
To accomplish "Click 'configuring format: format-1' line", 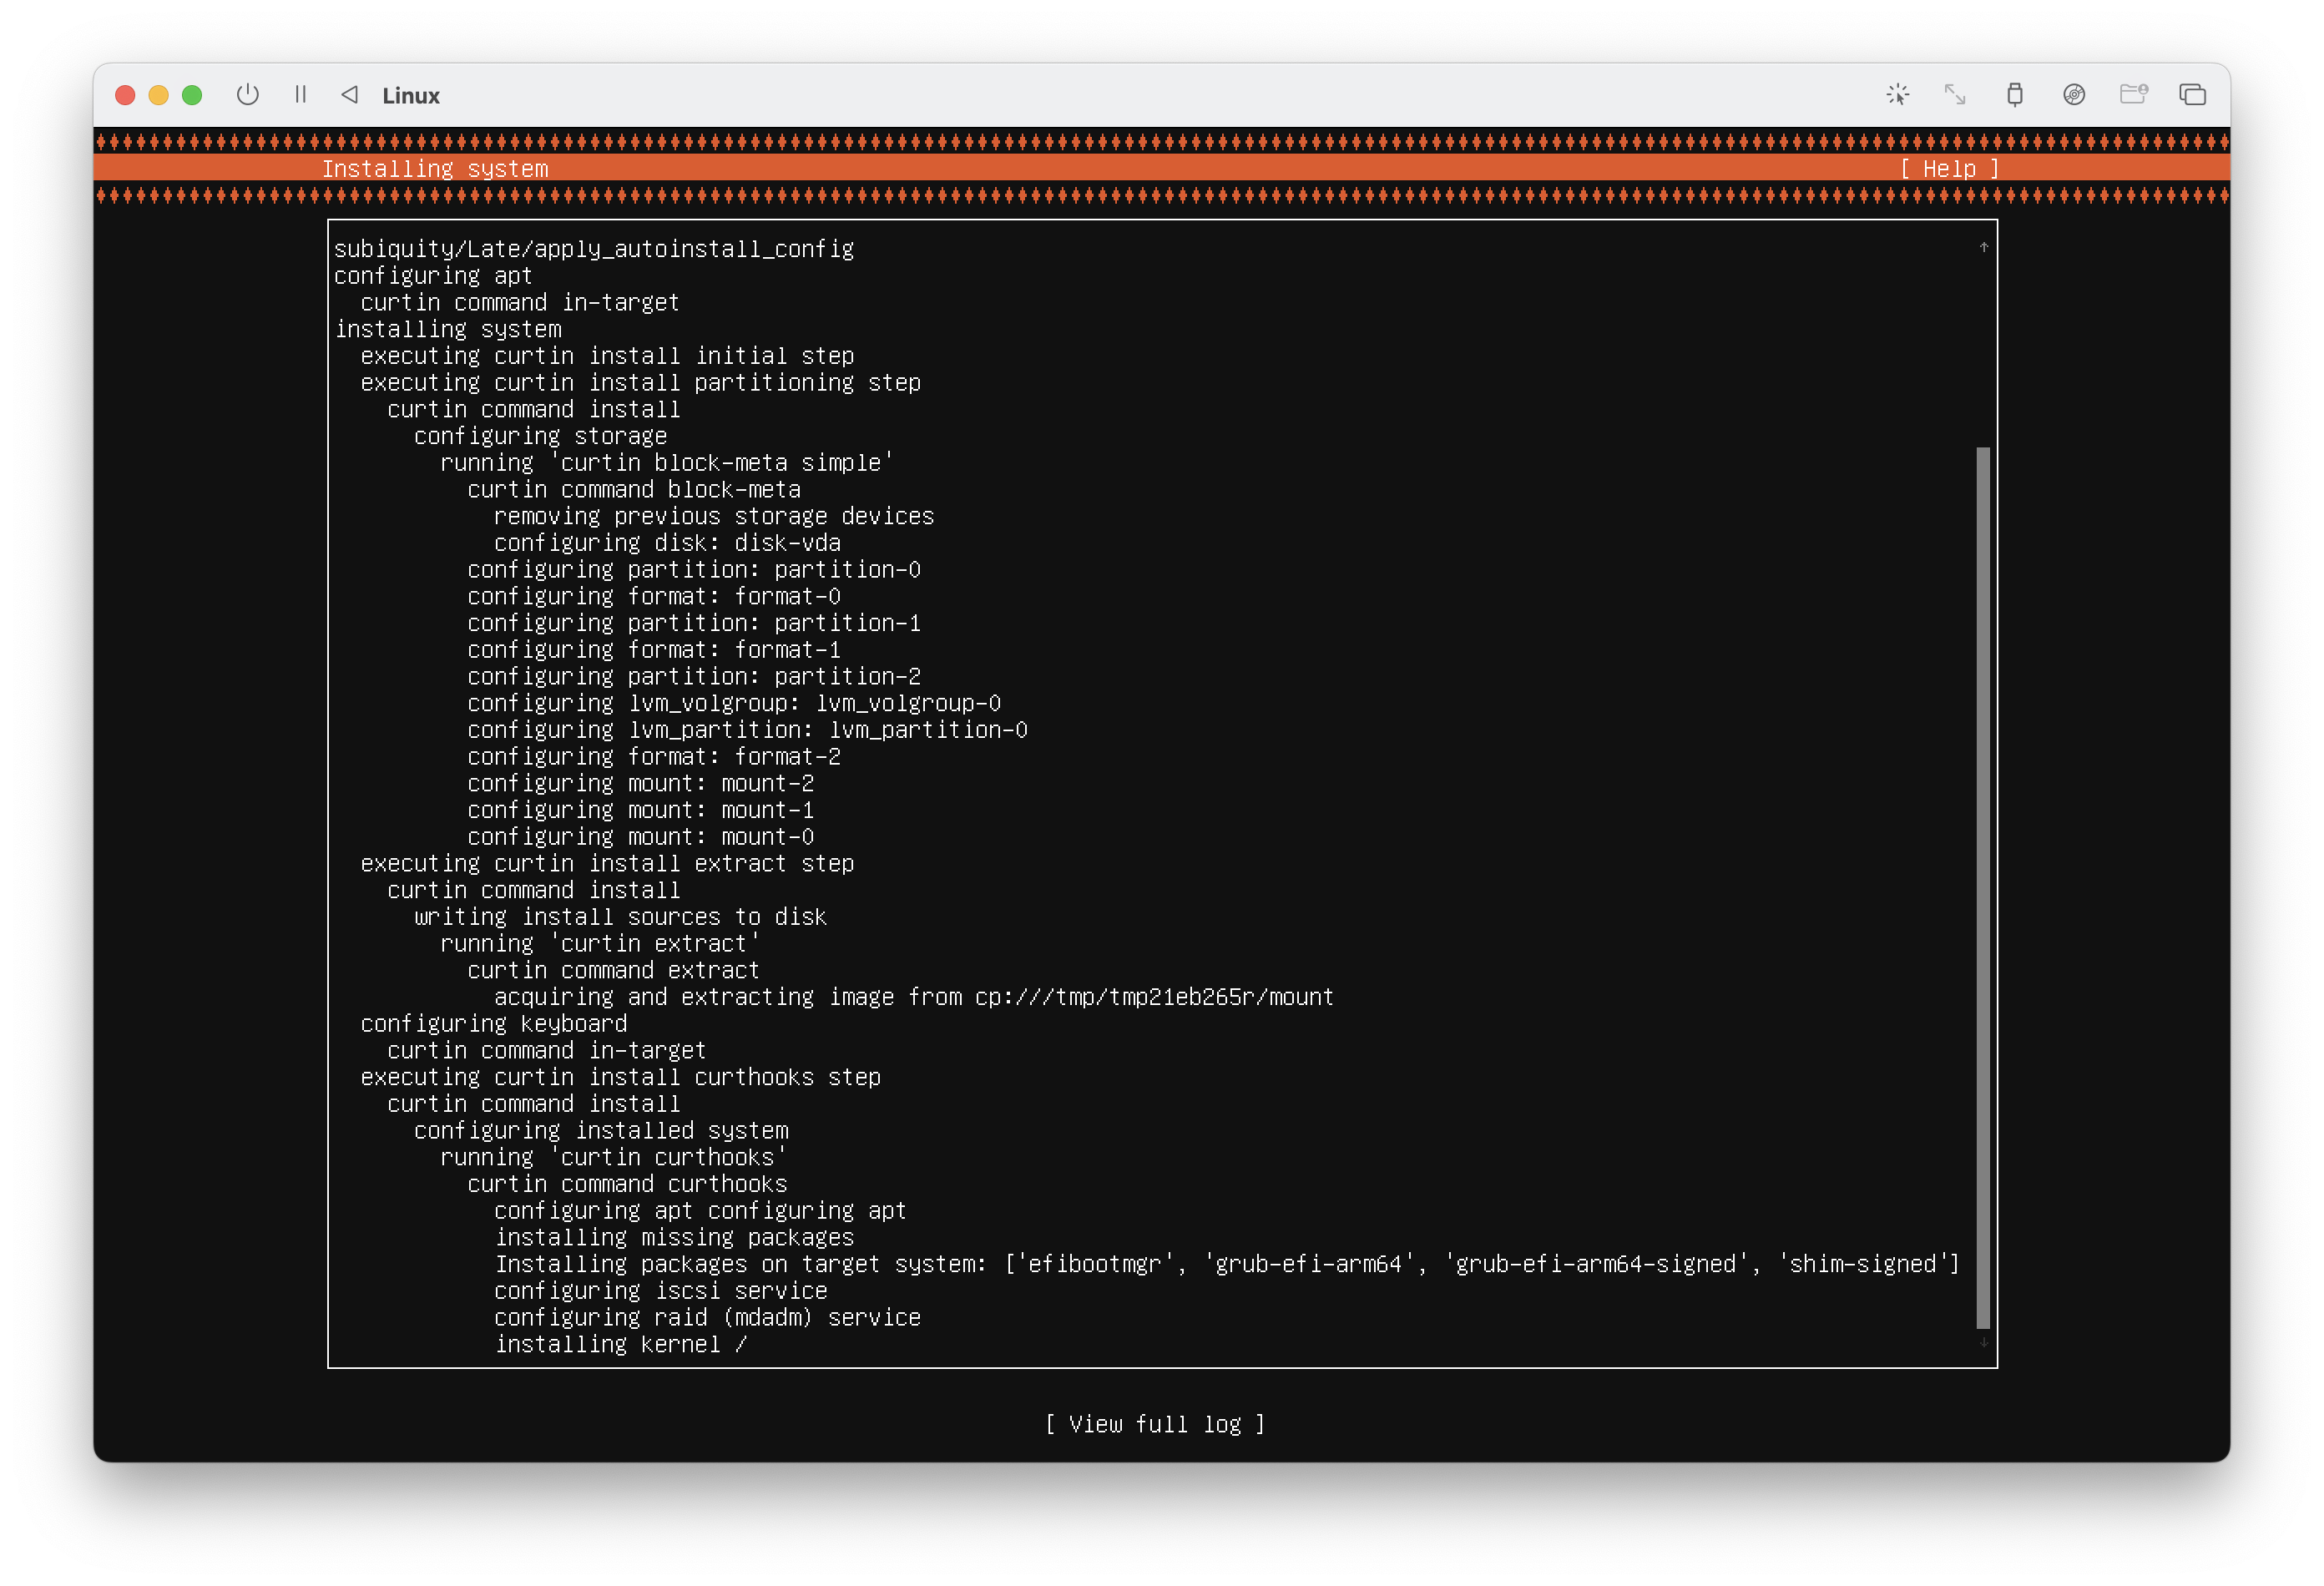I will 654,650.
